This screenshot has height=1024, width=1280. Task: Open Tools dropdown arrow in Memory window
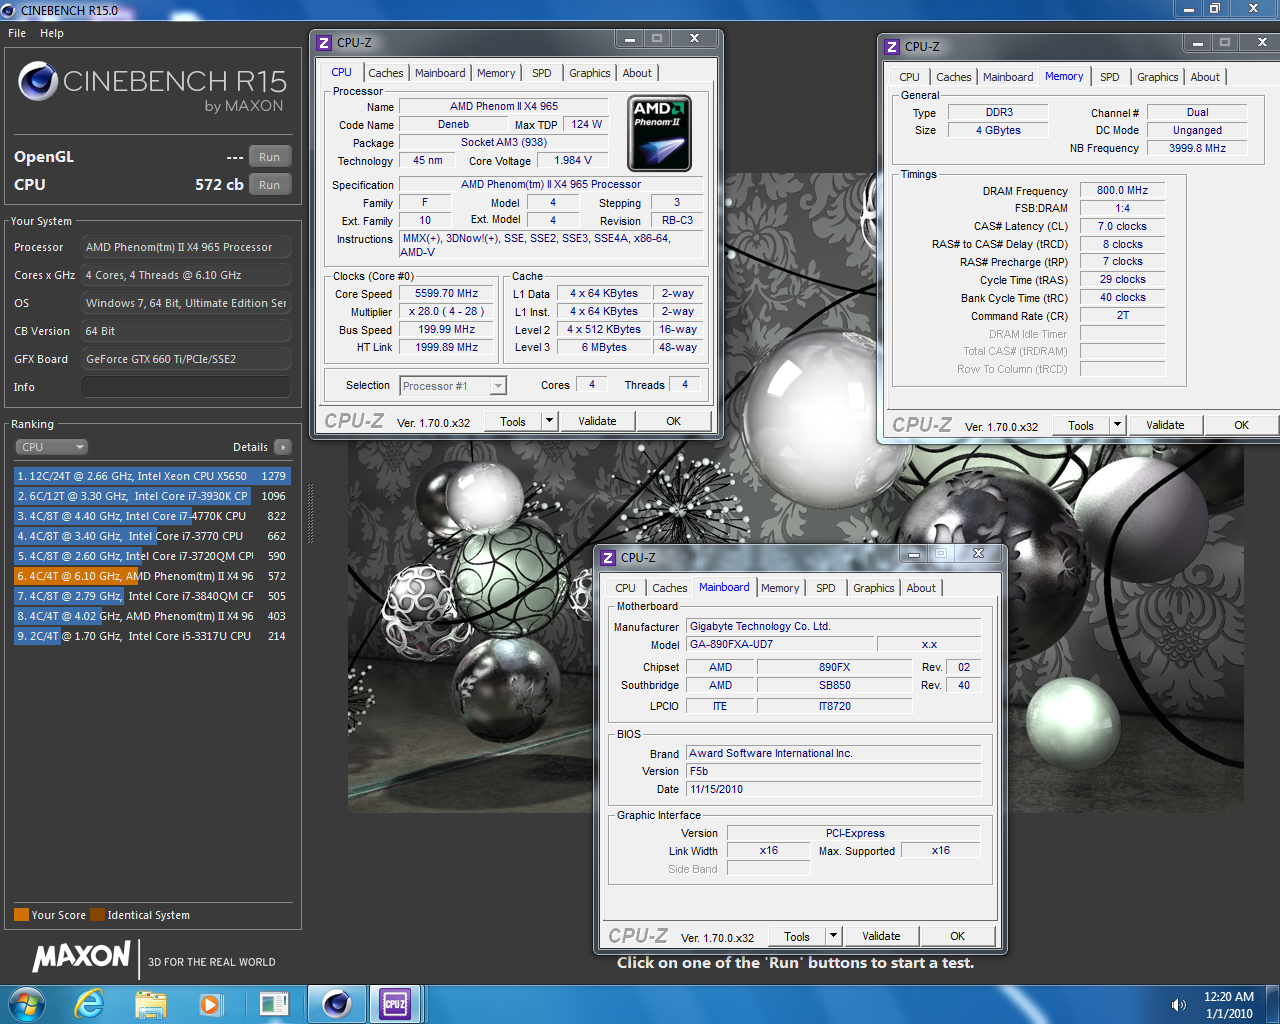[1117, 425]
